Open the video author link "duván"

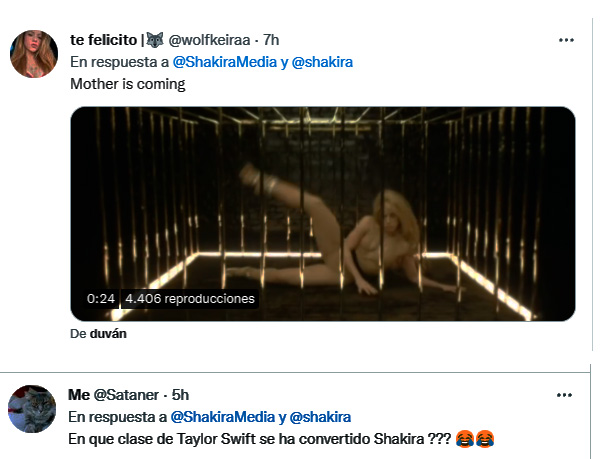105,334
